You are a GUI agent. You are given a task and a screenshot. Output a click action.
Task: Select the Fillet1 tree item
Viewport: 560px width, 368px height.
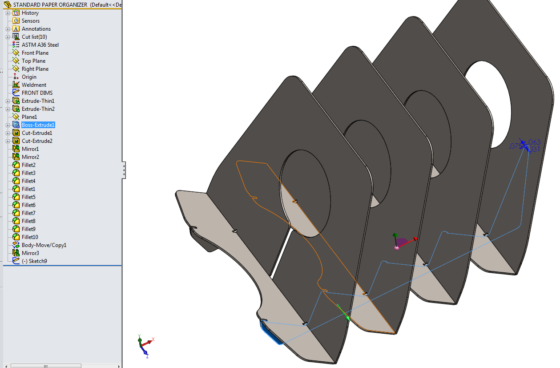24,189
